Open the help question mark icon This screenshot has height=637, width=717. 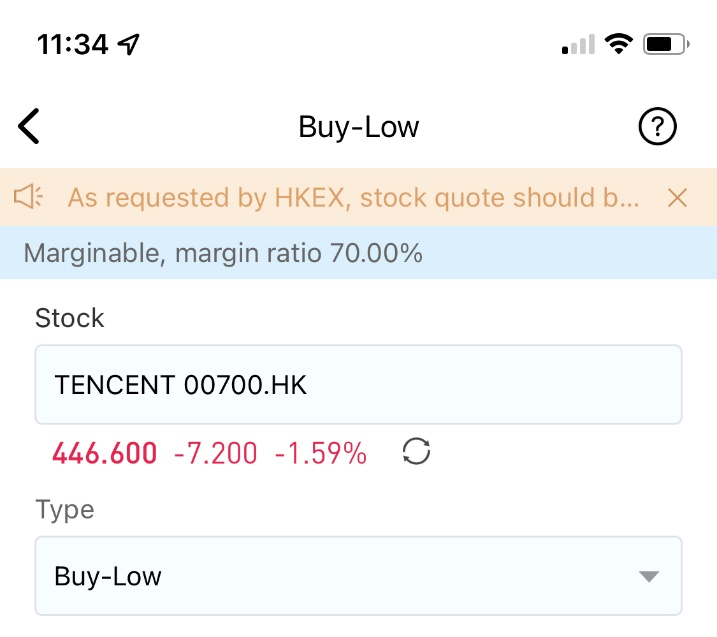point(657,126)
